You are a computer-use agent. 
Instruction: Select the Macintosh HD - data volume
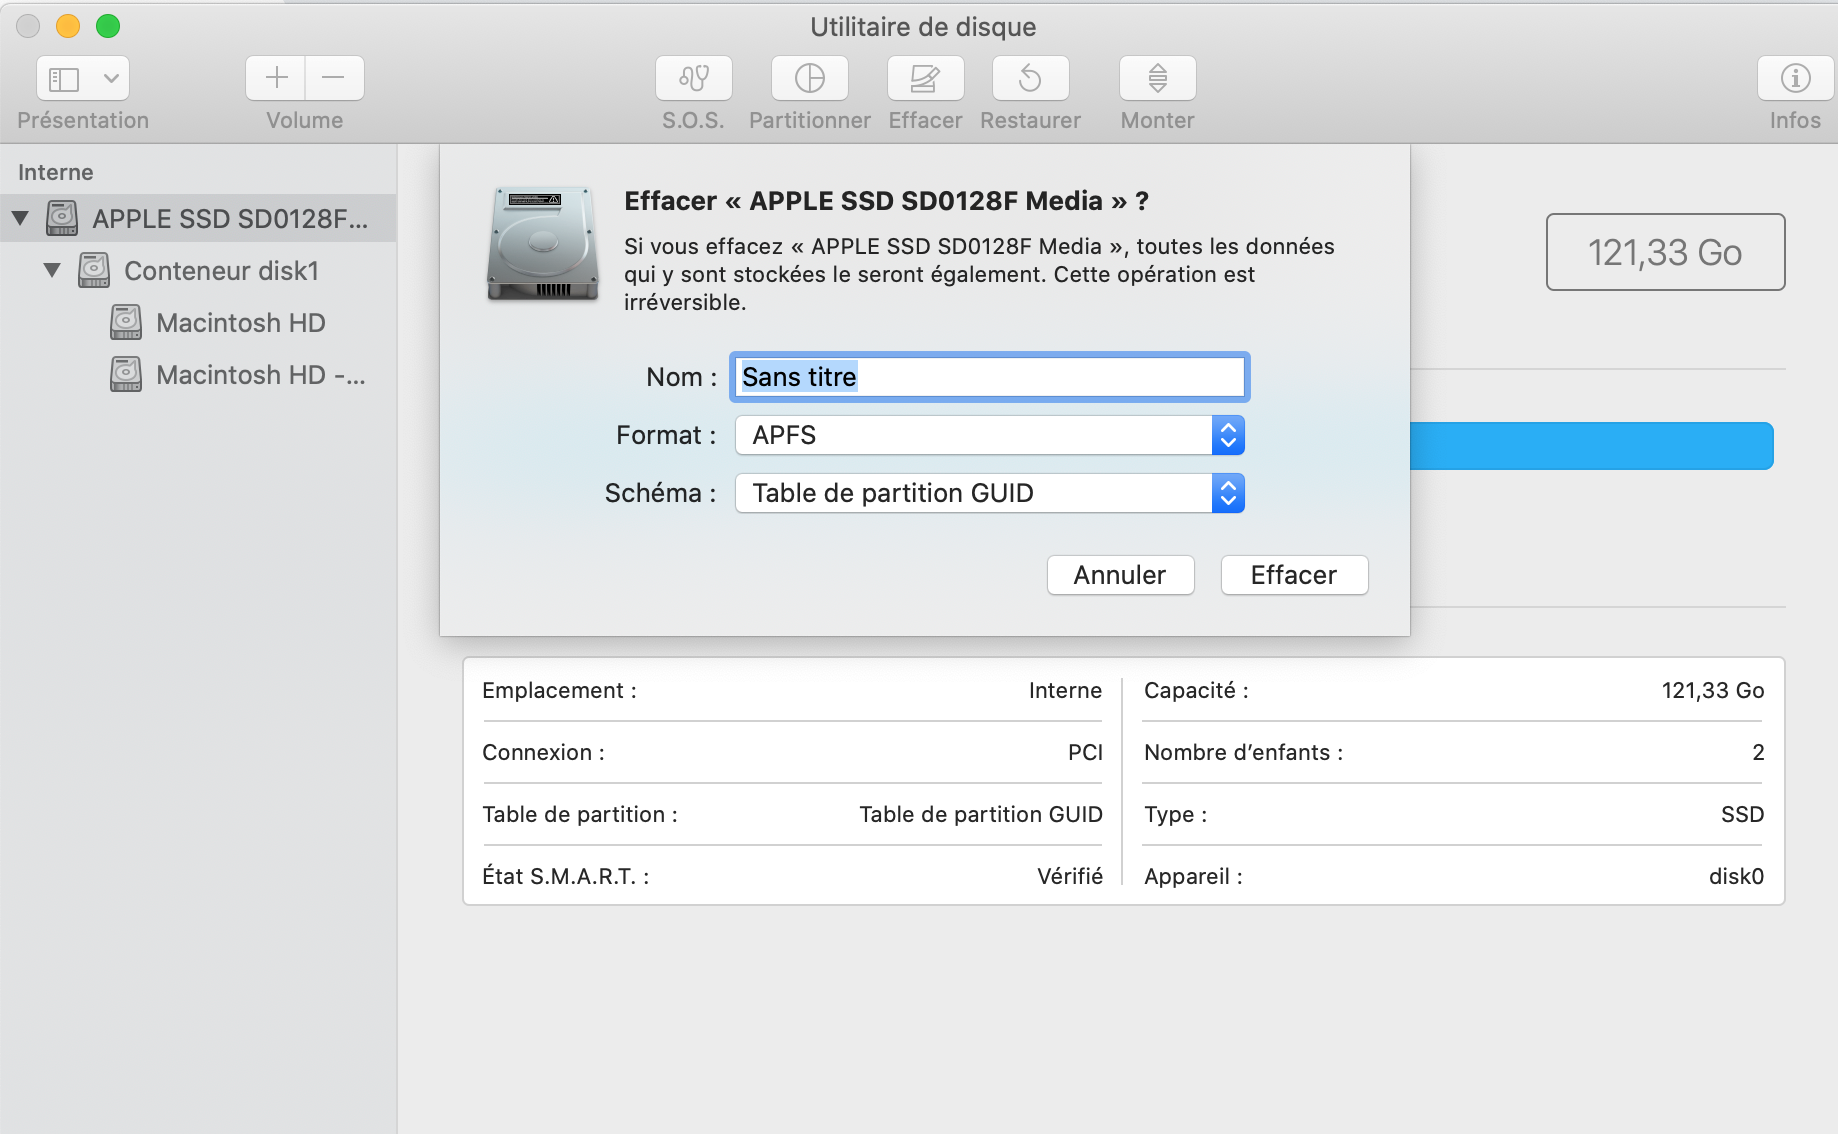click(x=260, y=375)
